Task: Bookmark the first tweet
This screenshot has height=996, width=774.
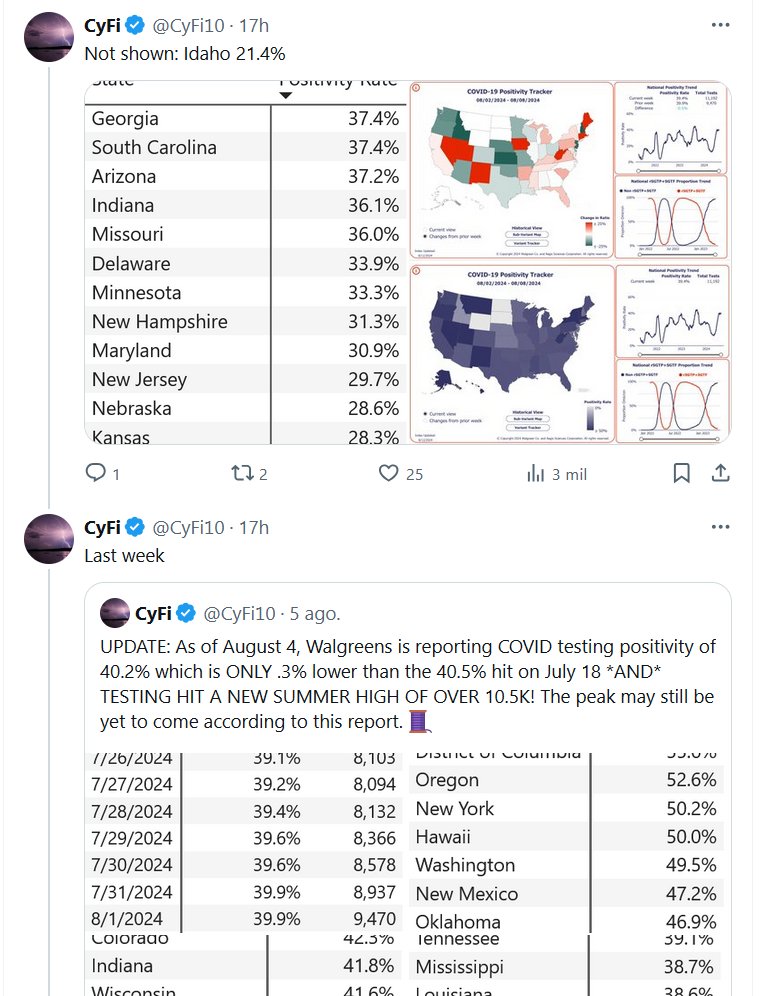Action: [681, 473]
